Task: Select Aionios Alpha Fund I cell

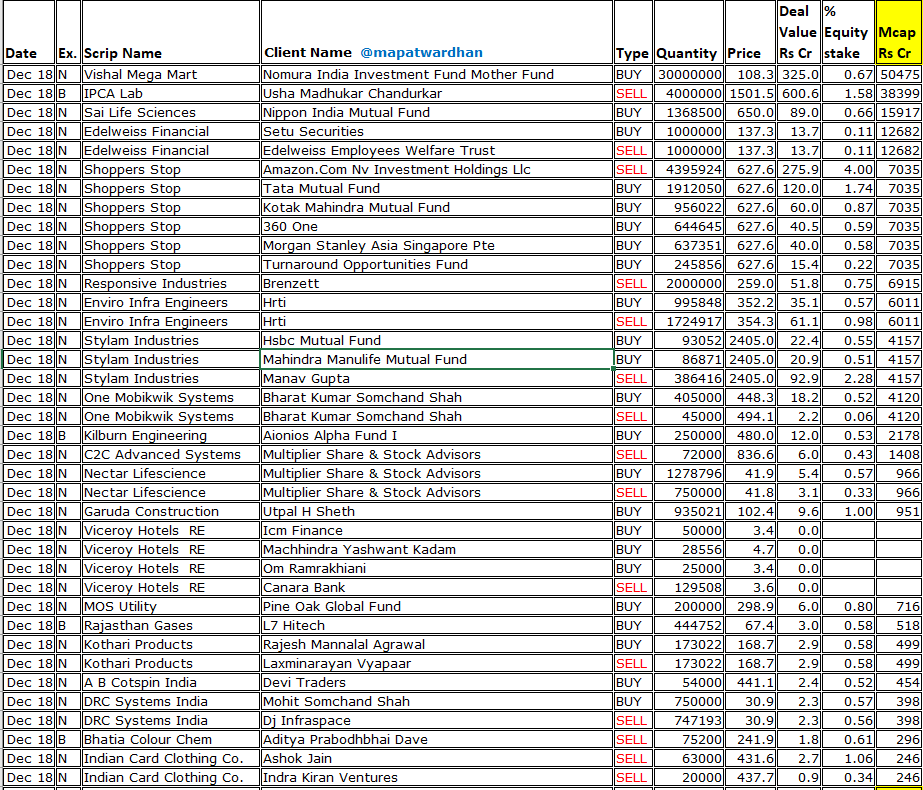Action: [437, 436]
